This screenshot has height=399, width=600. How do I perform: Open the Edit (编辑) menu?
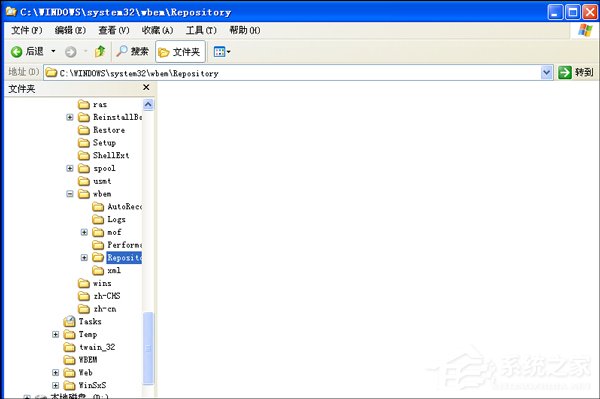(70, 30)
